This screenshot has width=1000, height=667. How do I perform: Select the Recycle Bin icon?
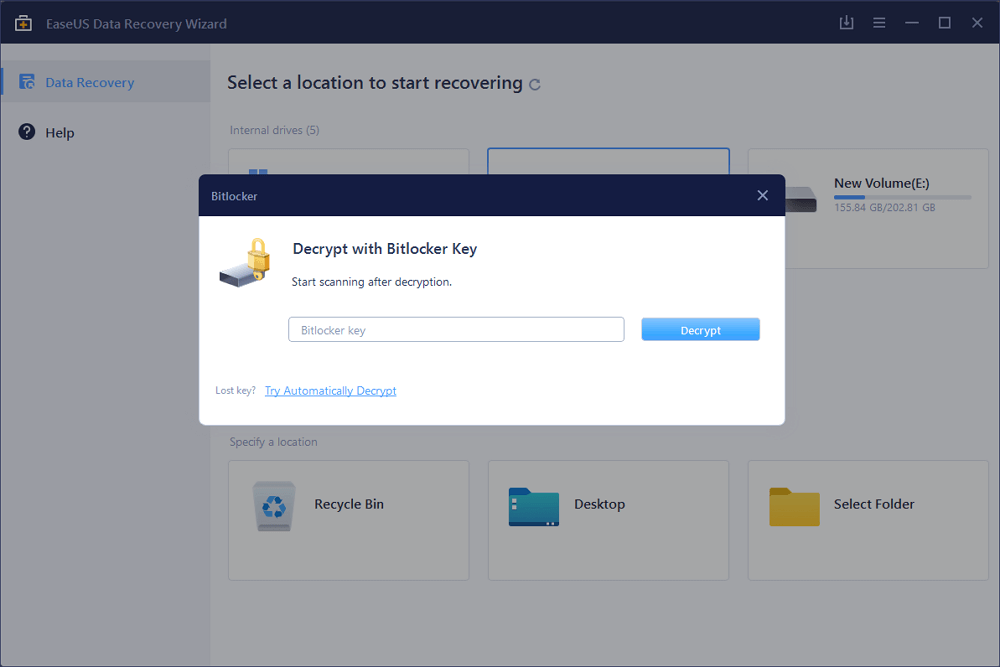click(x=273, y=506)
